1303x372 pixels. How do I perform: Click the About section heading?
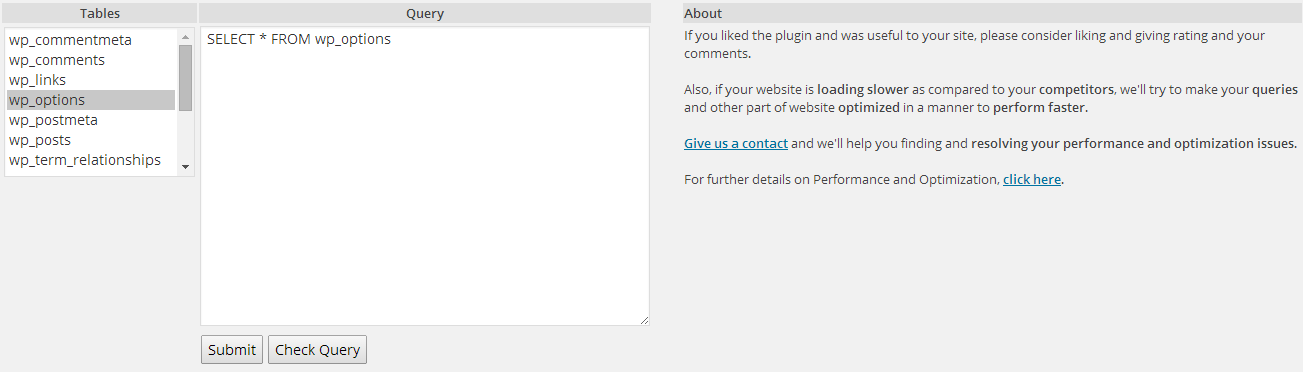(x=703, y=14)
